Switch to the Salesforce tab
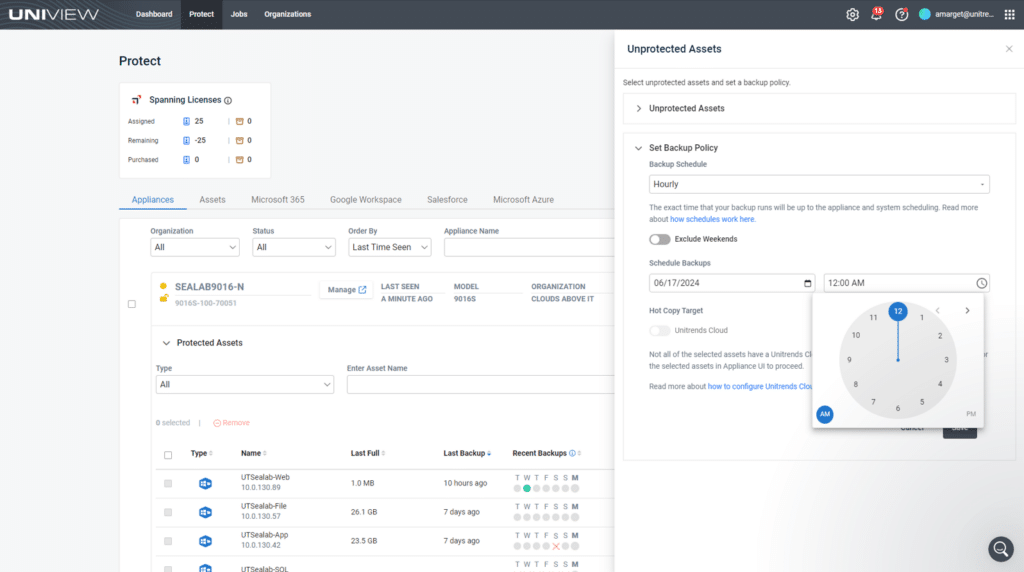 (447, 200)
